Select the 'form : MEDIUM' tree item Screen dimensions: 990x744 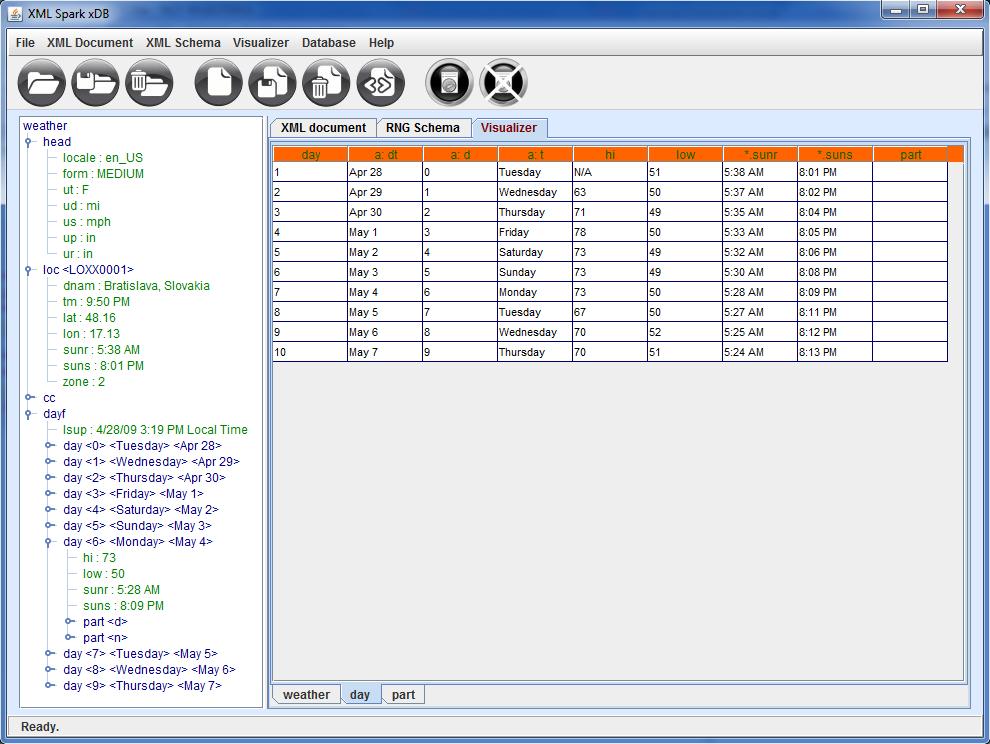click(x=103, y=174)
